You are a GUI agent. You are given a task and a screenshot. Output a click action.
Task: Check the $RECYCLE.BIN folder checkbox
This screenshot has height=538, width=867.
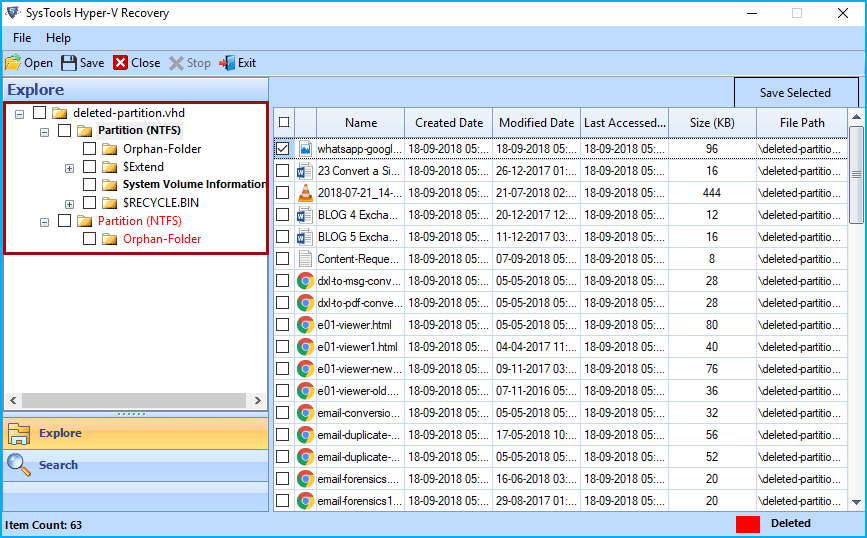coord(90,203)
